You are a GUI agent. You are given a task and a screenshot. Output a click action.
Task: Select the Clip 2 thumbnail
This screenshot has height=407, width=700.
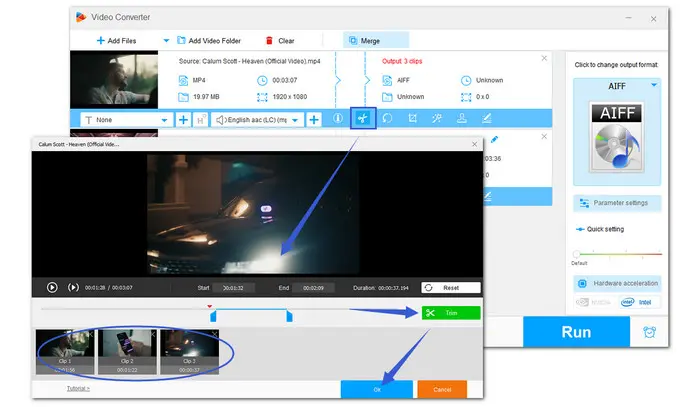127,352
